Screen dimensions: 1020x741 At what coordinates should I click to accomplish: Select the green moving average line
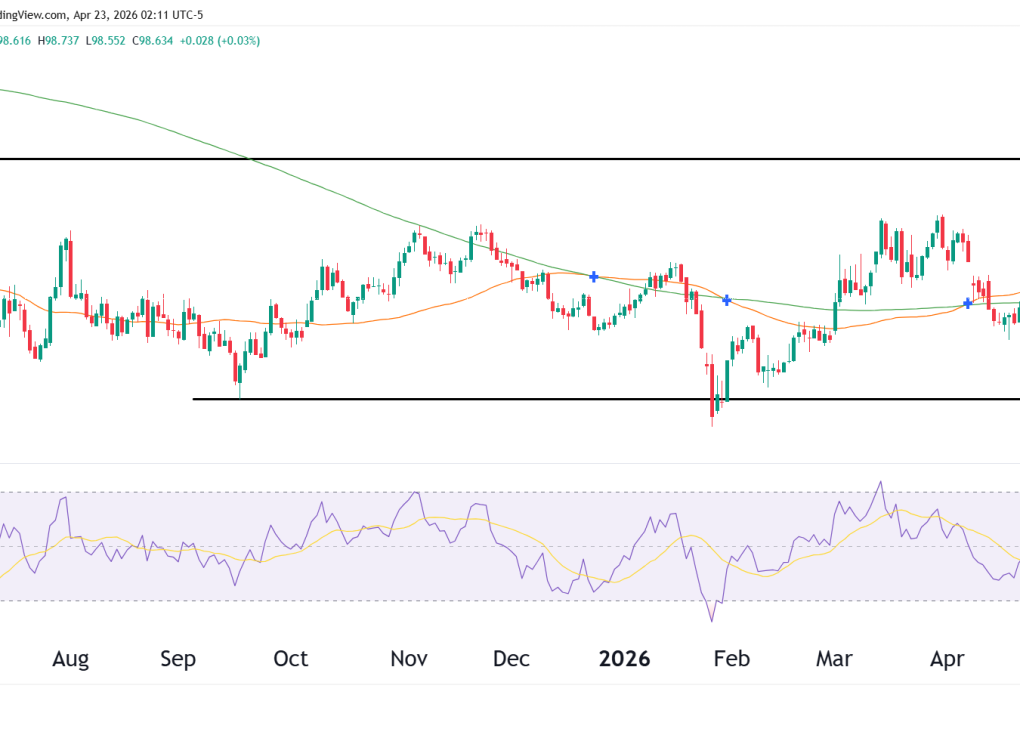coord(300,180)
